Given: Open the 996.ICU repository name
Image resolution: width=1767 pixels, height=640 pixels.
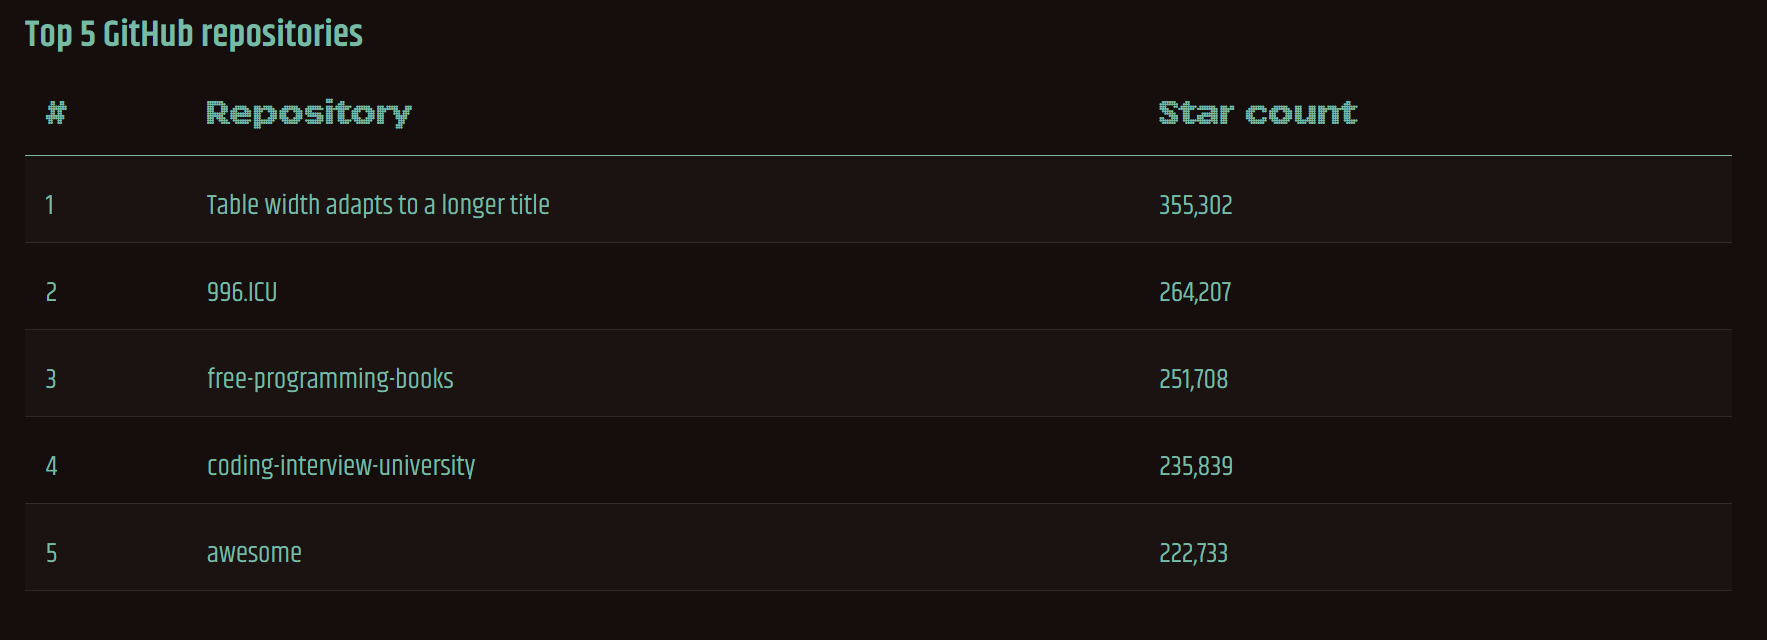Looking at the screenshot, I should click(x=242, y=292).
